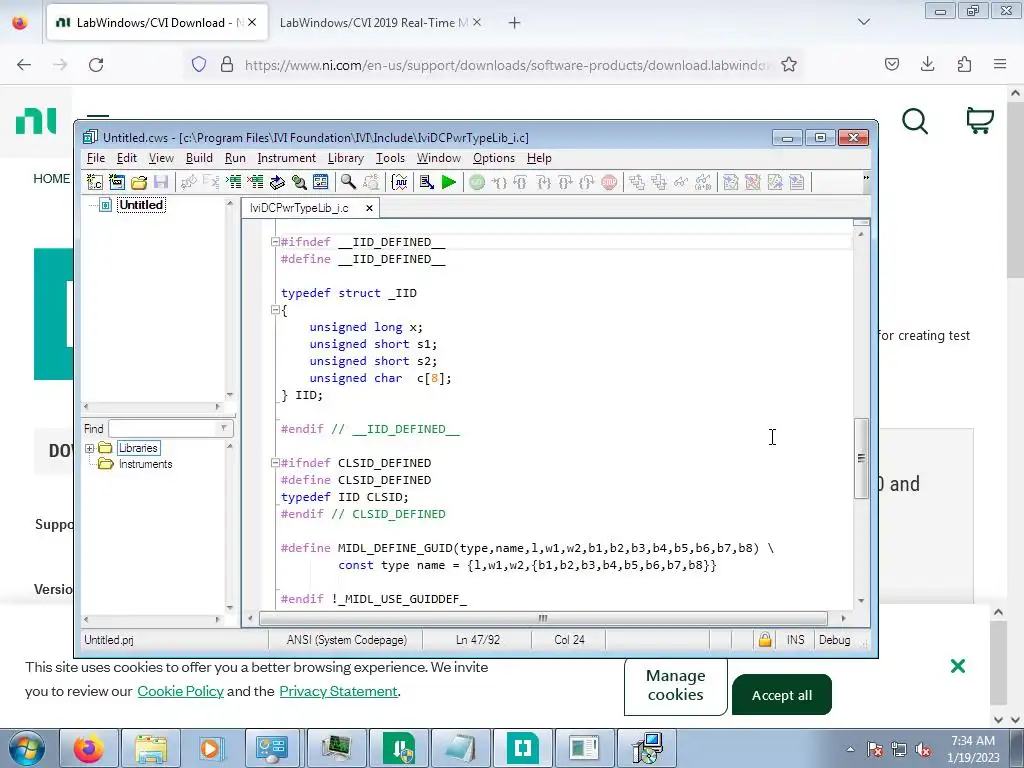Collapse the #ifndef CLSID_DEFINED code fold

point(275,462)
